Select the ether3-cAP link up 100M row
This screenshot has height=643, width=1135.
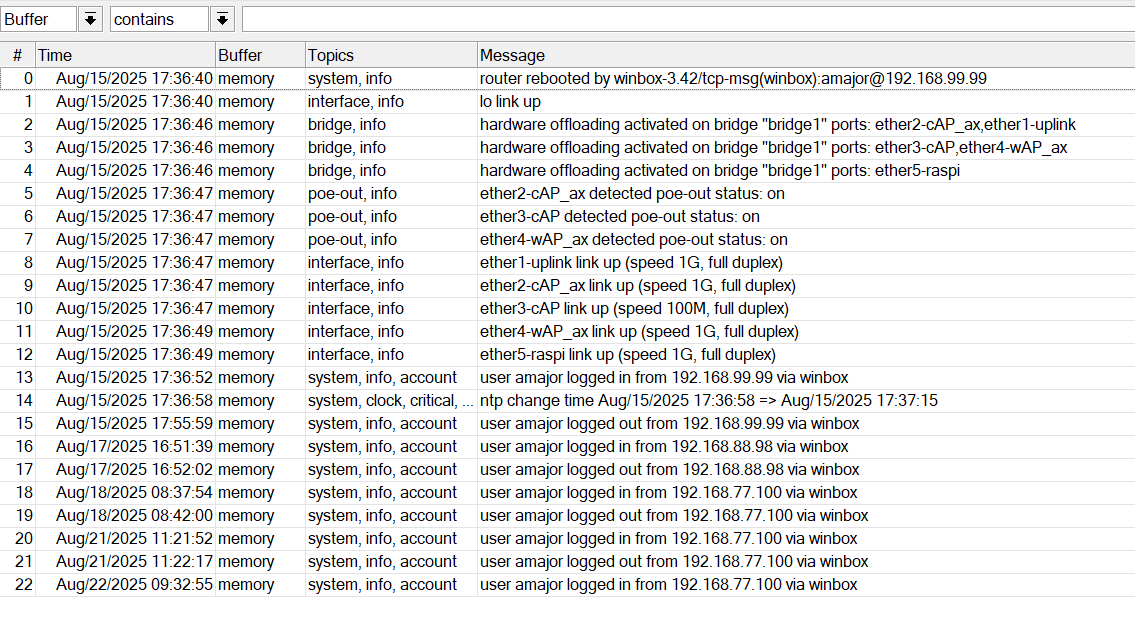[634, 308]
